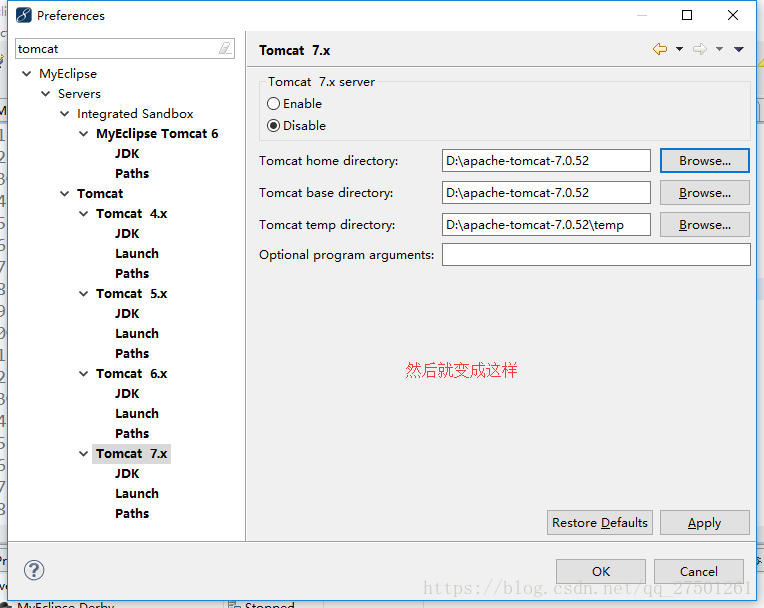This screenshot has width=764, height=608.
Task: Select the Tomcat parent tree item
Action: (100, 193)
